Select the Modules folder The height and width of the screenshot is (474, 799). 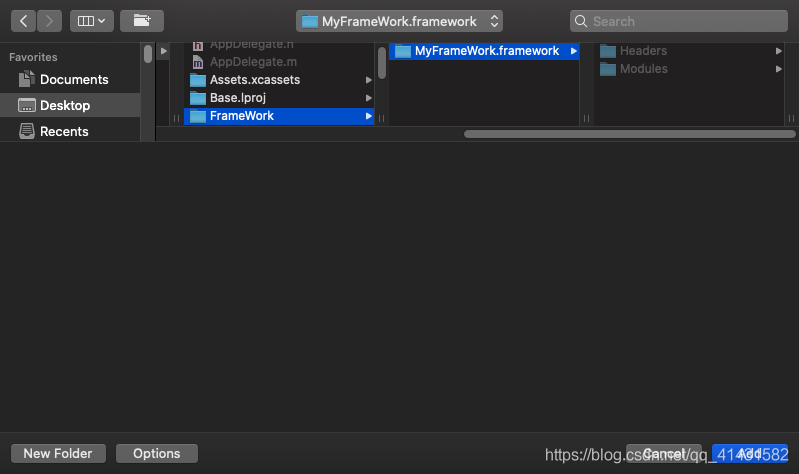[x=689, y=69]
